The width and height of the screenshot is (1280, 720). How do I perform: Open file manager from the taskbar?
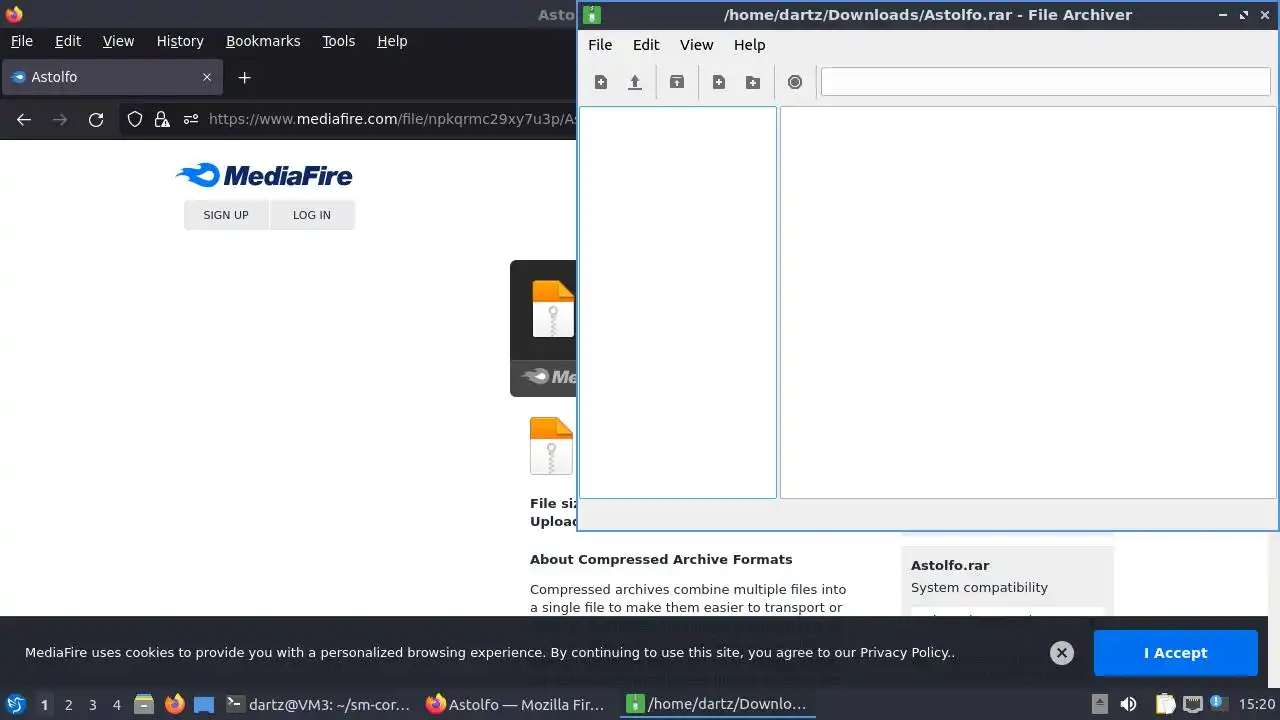(x=144, y=705)
